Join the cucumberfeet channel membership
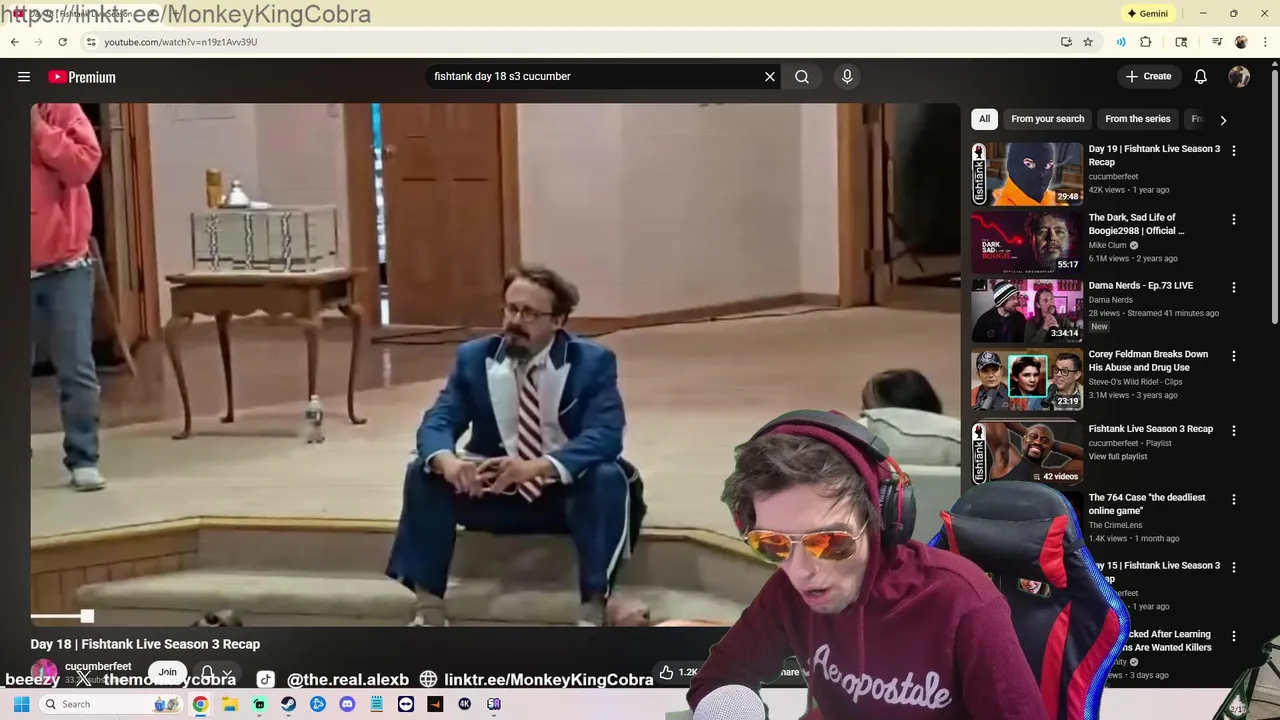1280x720 pixels. click(167, 673)
